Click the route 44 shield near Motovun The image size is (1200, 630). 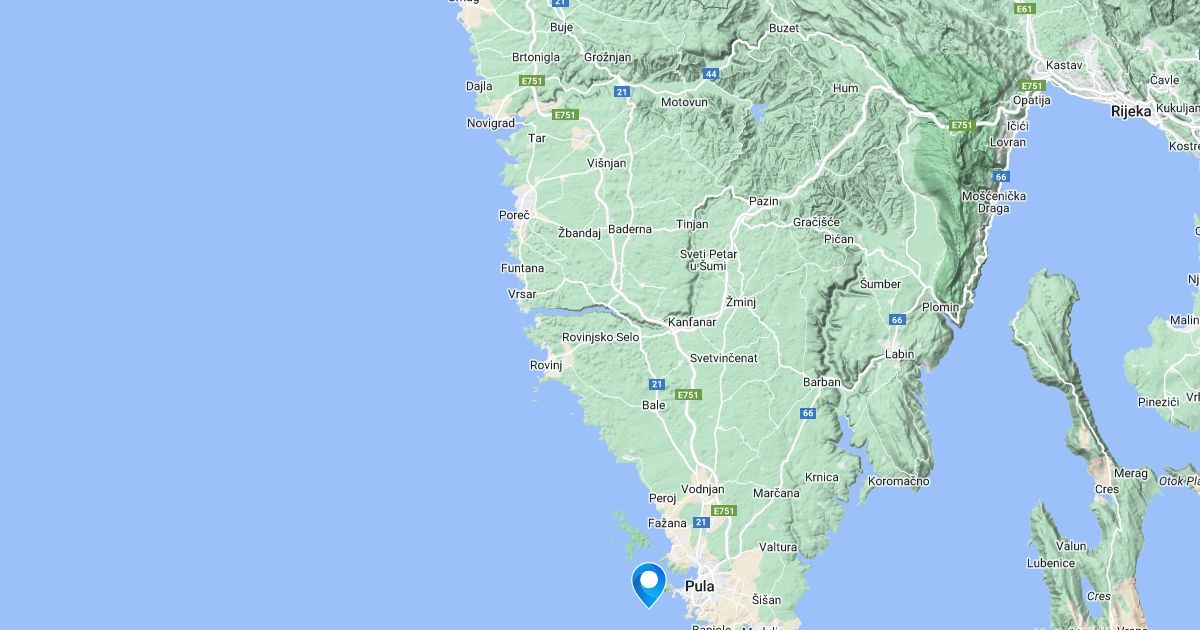coord(711,74)
